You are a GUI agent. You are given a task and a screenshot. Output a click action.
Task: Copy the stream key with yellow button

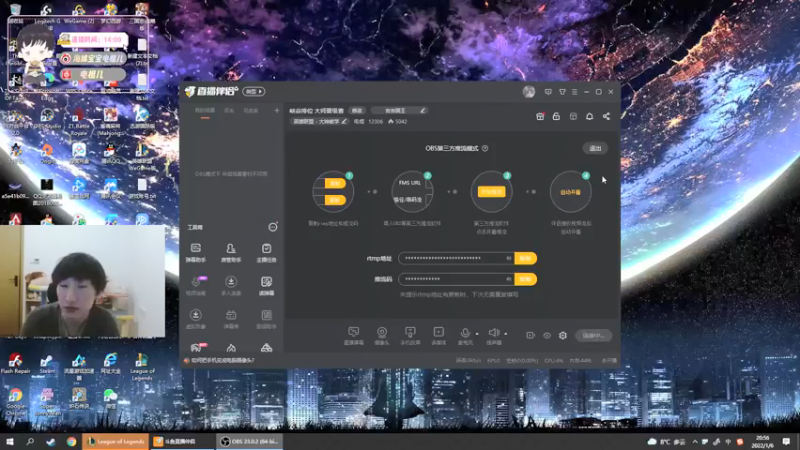pyautogui.click(x=526, y=279)
